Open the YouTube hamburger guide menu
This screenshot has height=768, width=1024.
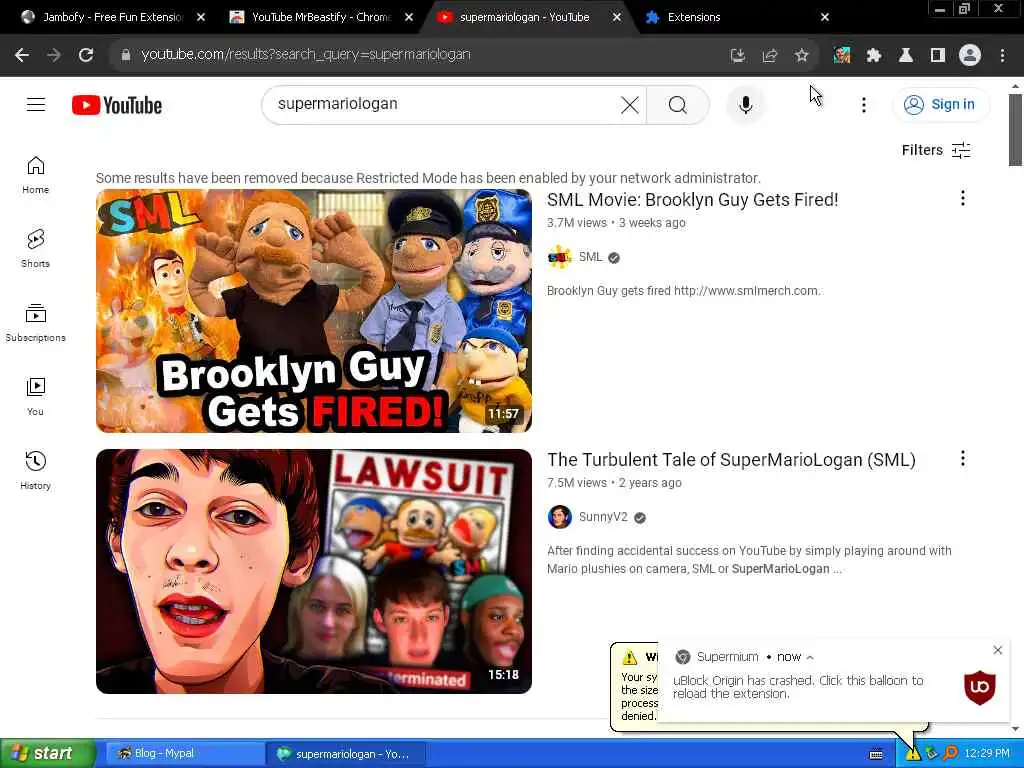pos(36,104)
